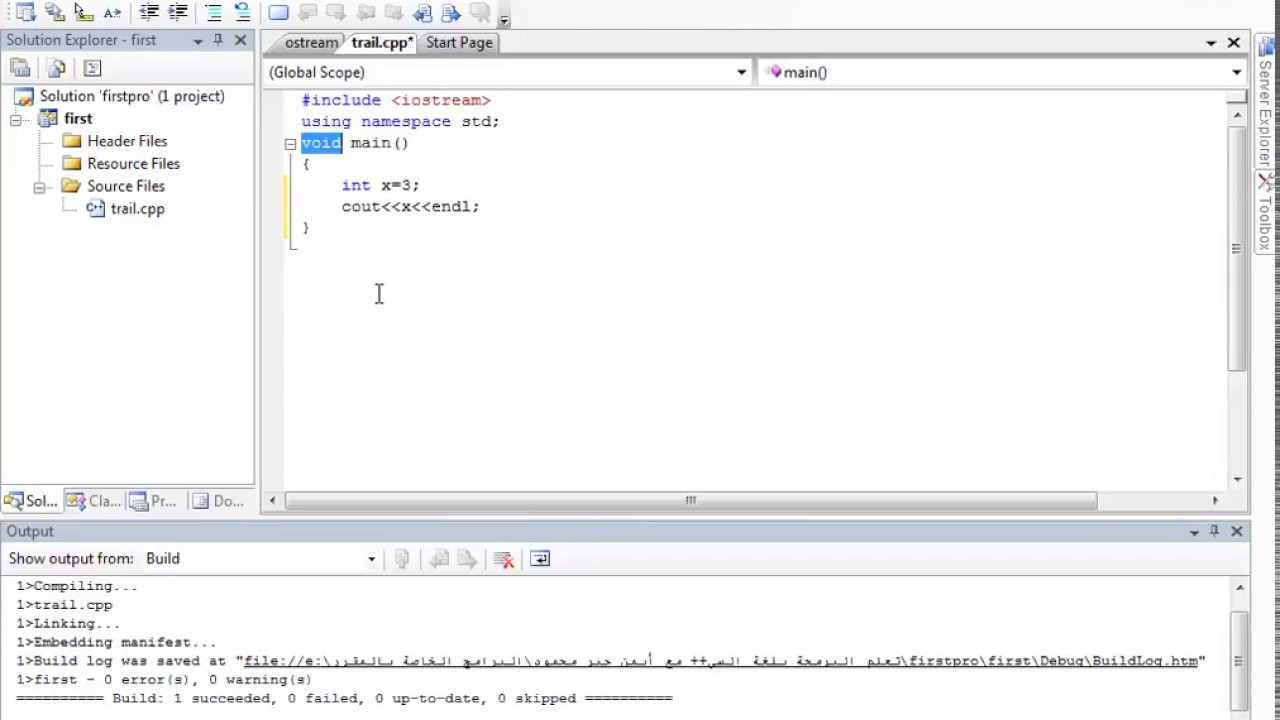Click the Display Word Completion icon

coord(113,13)
